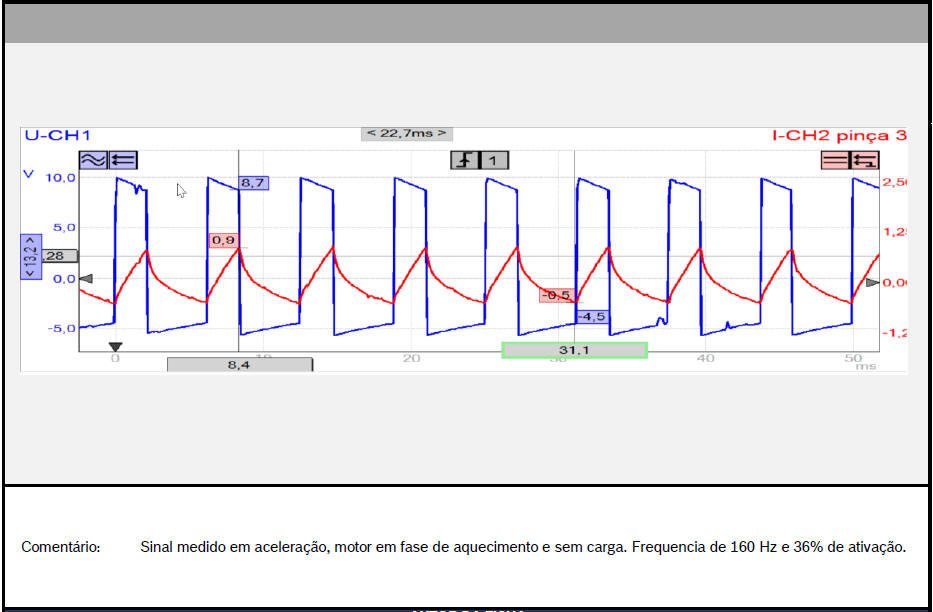The image size is (933, 612).
Task: Click the blue 8,7 voltage cursor readout
Action: [x=253, y=183]
